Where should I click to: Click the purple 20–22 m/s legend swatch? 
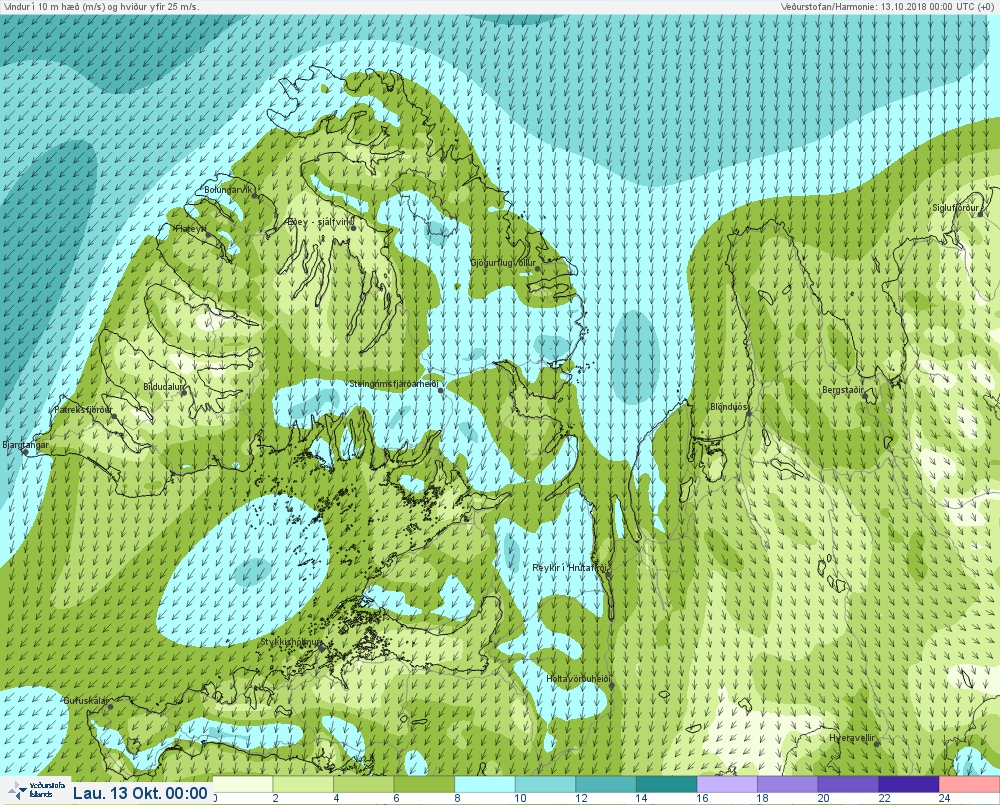pos(849,784)
